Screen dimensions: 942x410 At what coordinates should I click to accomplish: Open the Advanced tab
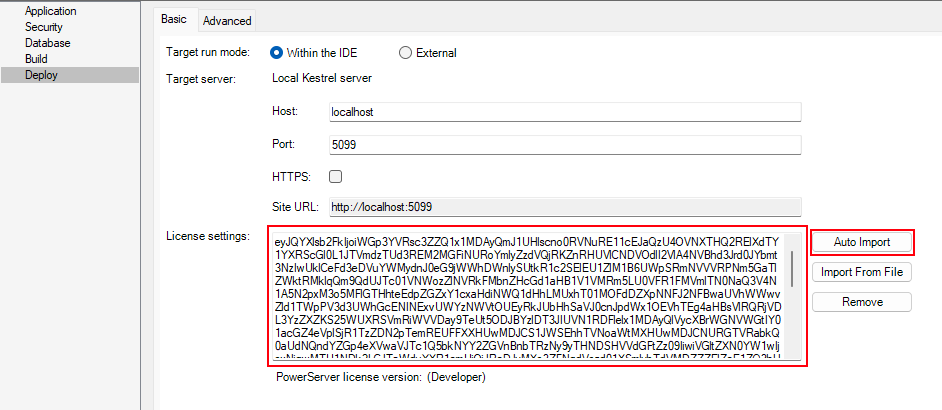(227, 20)
